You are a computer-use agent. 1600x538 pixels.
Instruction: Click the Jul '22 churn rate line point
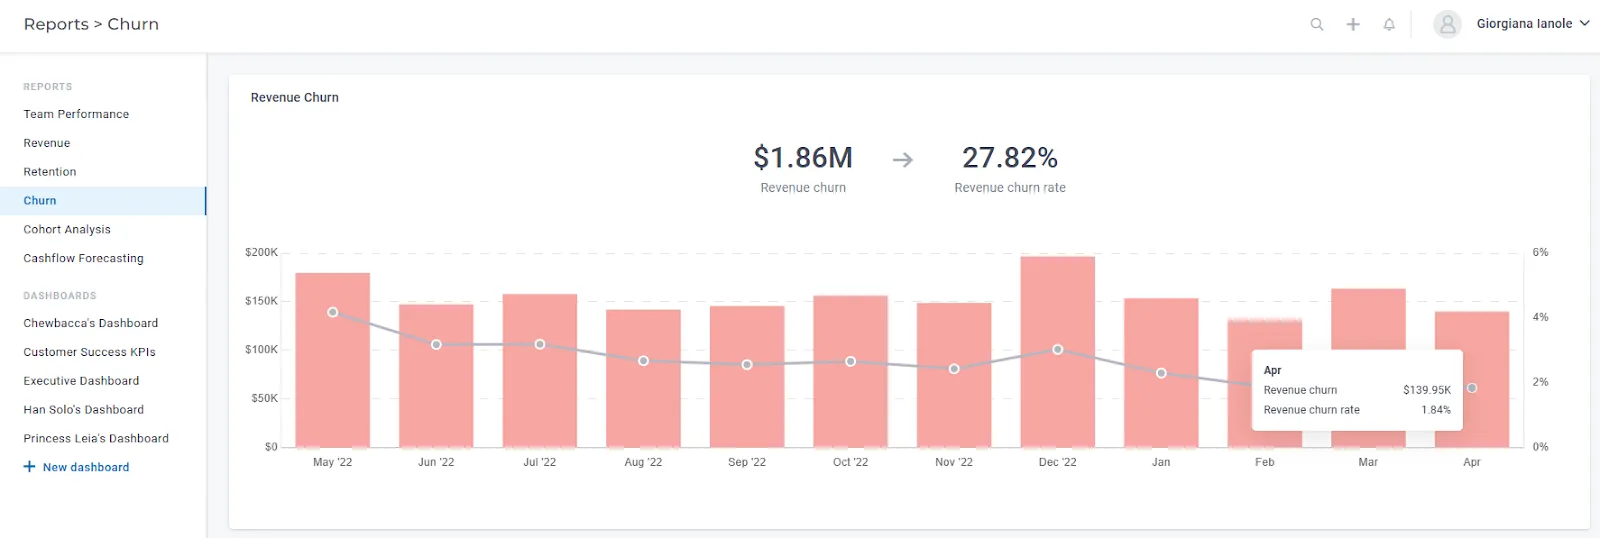[x=540, y=344]
